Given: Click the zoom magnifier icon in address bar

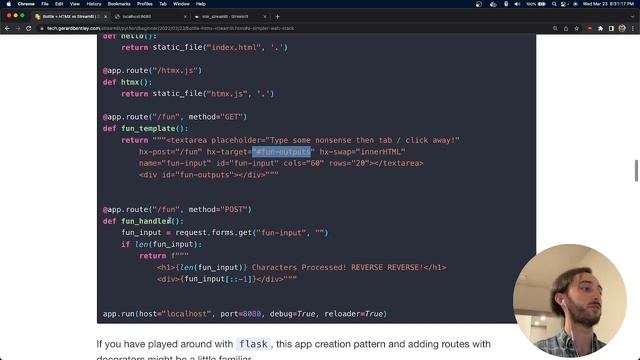Looking at the screenshot, I should (x=555, y=28).
